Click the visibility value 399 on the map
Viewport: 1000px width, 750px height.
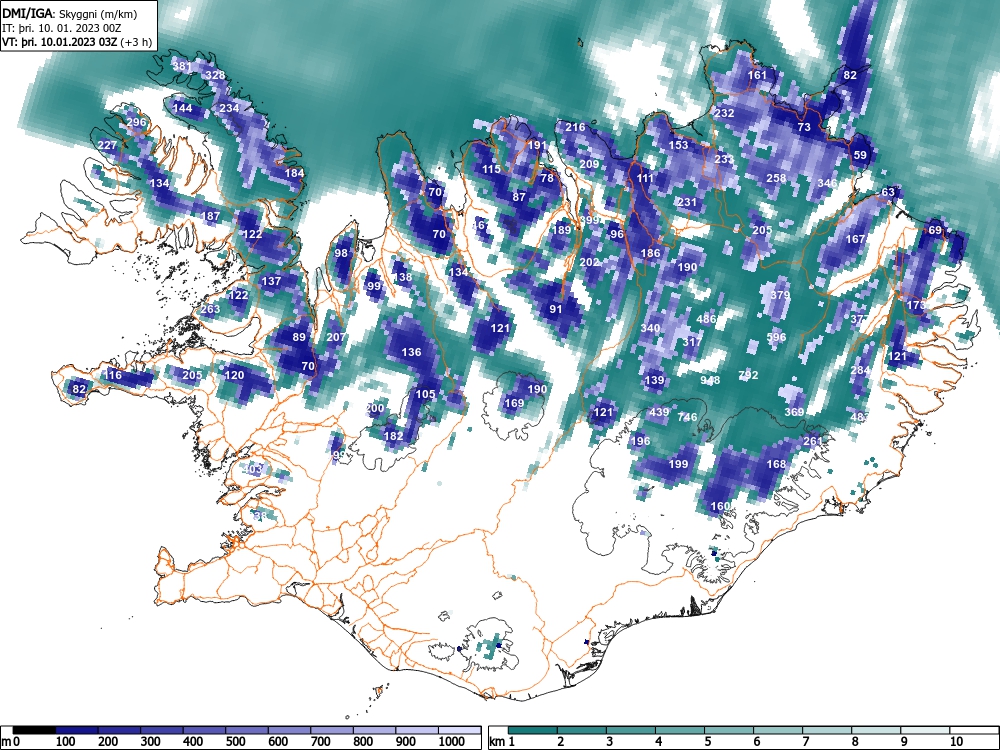[x=589, y=221]
